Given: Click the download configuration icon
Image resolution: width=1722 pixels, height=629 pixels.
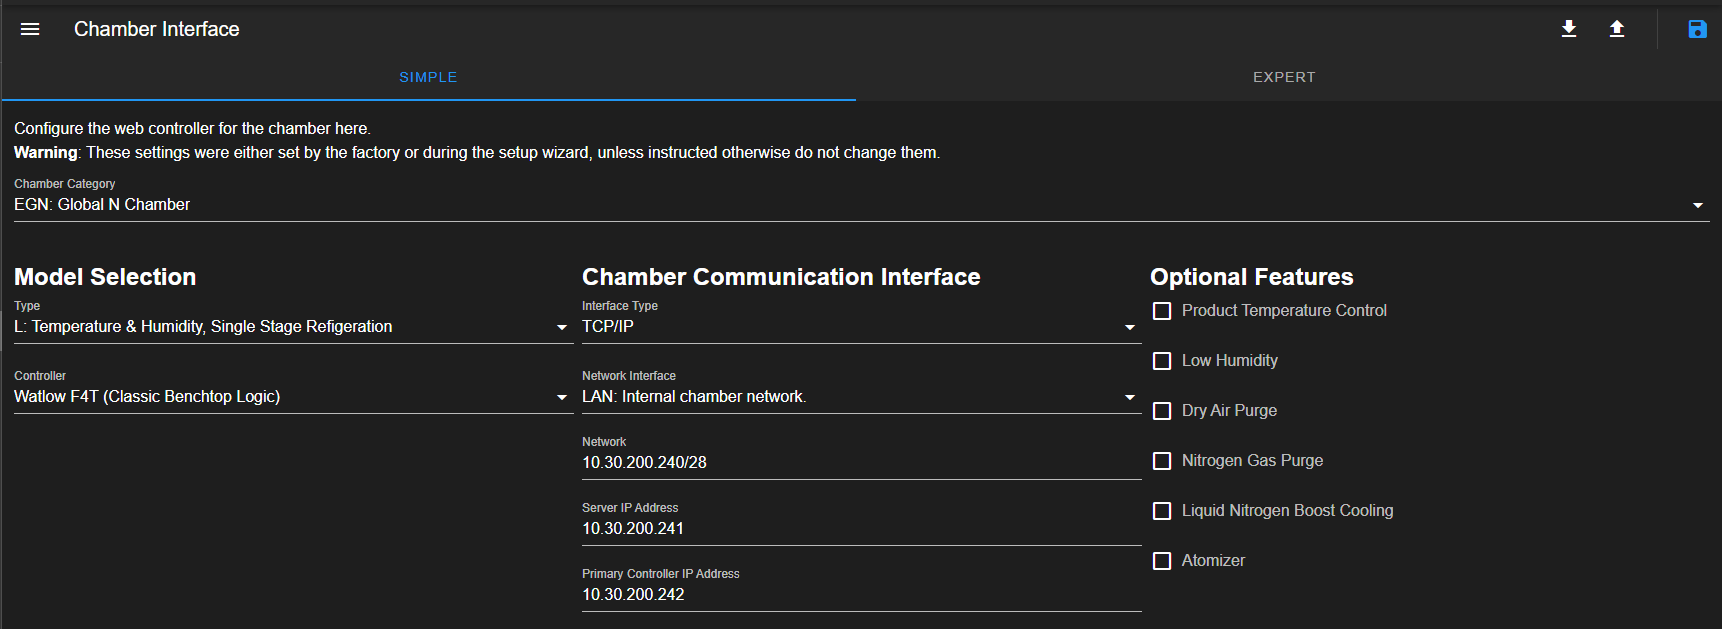Looking at the screenshot, I should (x=1569, y=29).
